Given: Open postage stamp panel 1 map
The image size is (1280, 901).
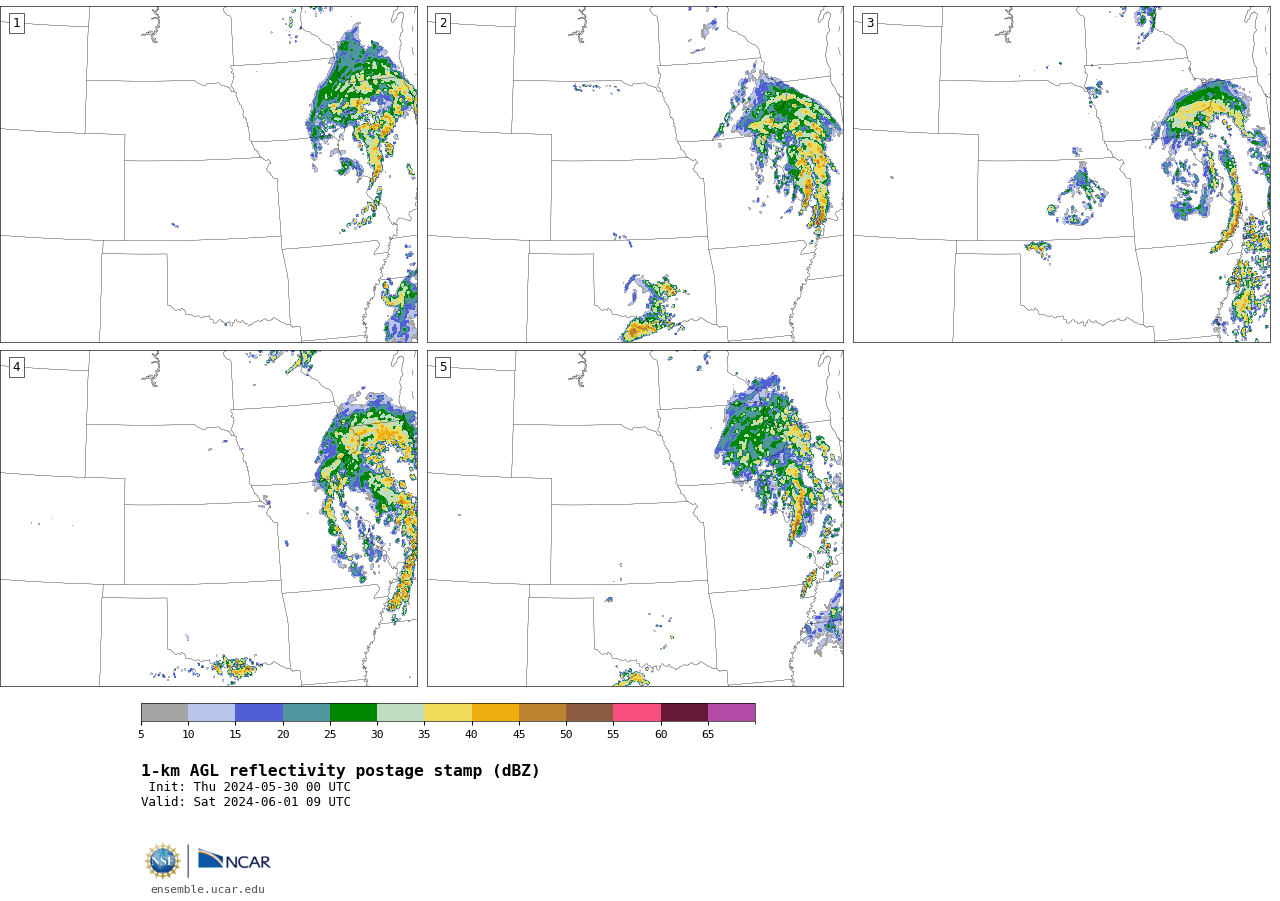Looking at the screenshot, I should (209, 175).
